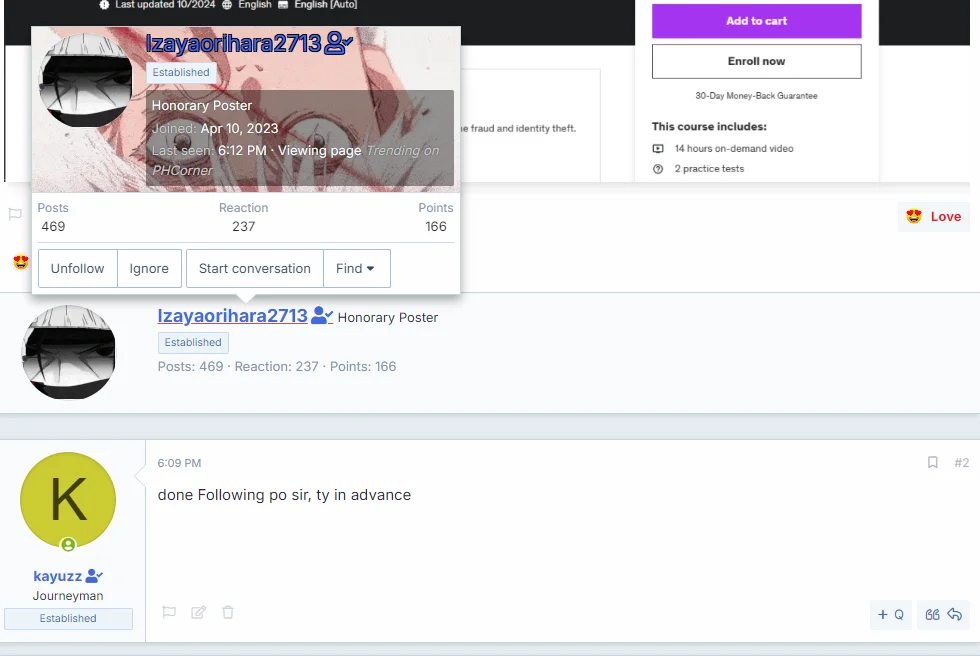Click the Established badge under the signature username
The height and width of the screenshot is (656, 980).
click(x=193, y=342)
